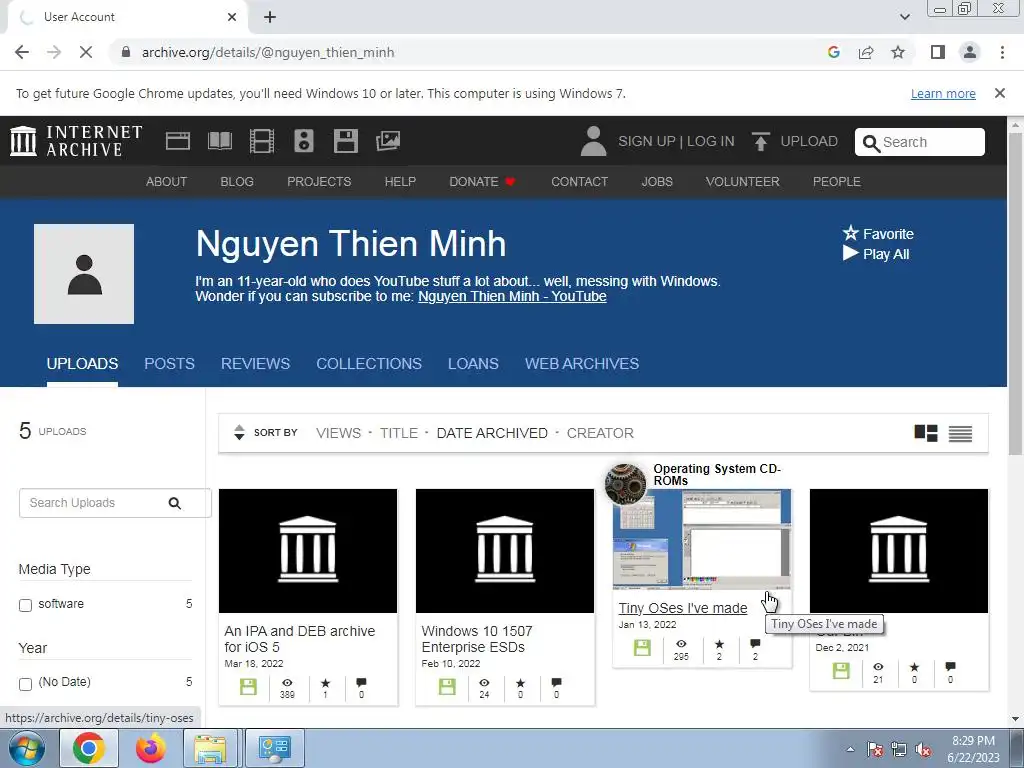Viewport: 1024px width, 768px height.
Task: Switch to list view icon
Action: point(960,434)
